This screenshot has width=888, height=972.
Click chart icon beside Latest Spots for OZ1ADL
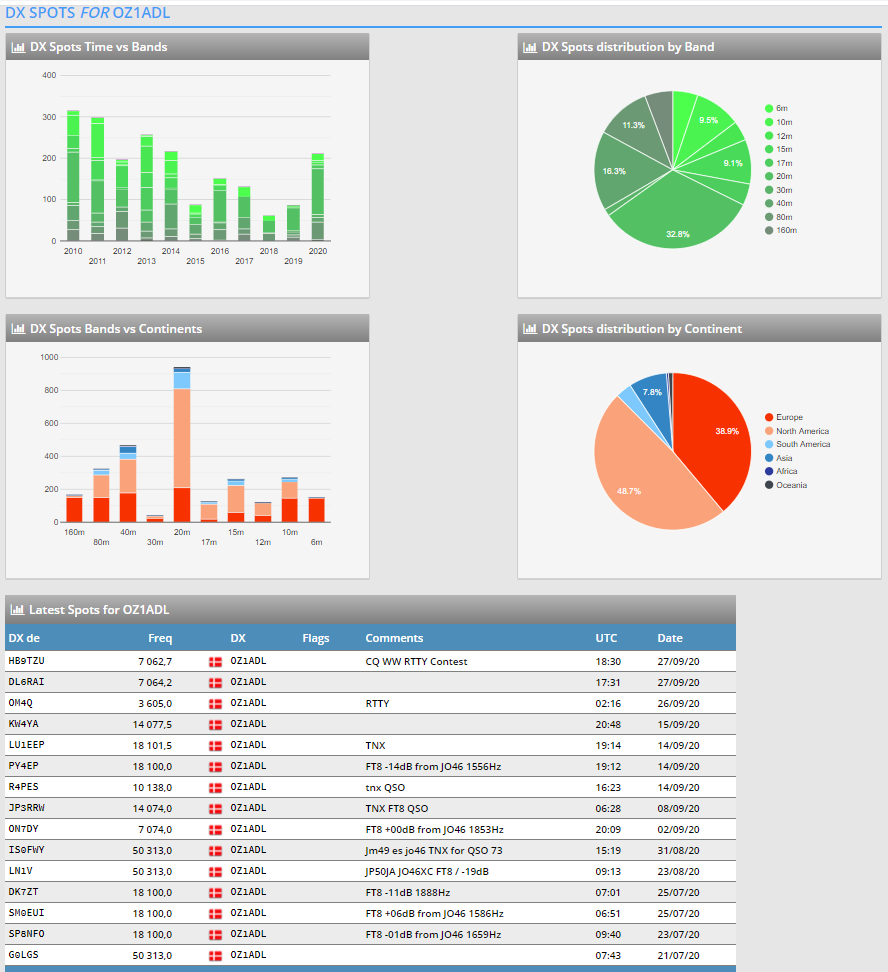pos(17,610)
